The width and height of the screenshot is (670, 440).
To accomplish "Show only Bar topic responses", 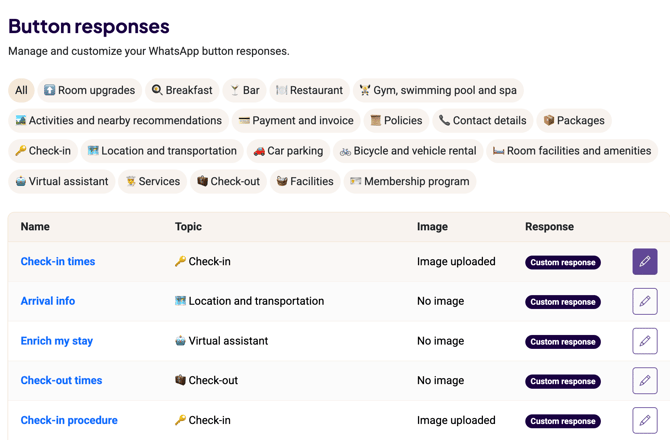I will [245, 90].
